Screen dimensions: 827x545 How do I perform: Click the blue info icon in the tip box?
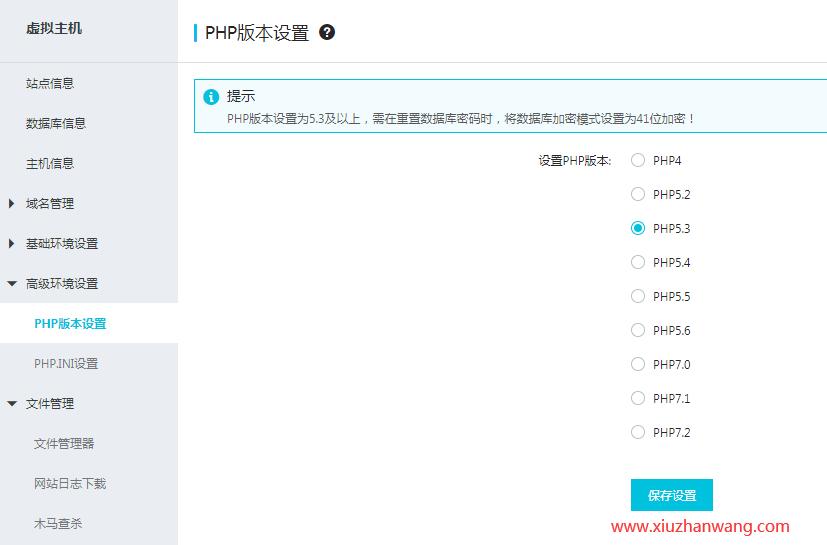211,97
